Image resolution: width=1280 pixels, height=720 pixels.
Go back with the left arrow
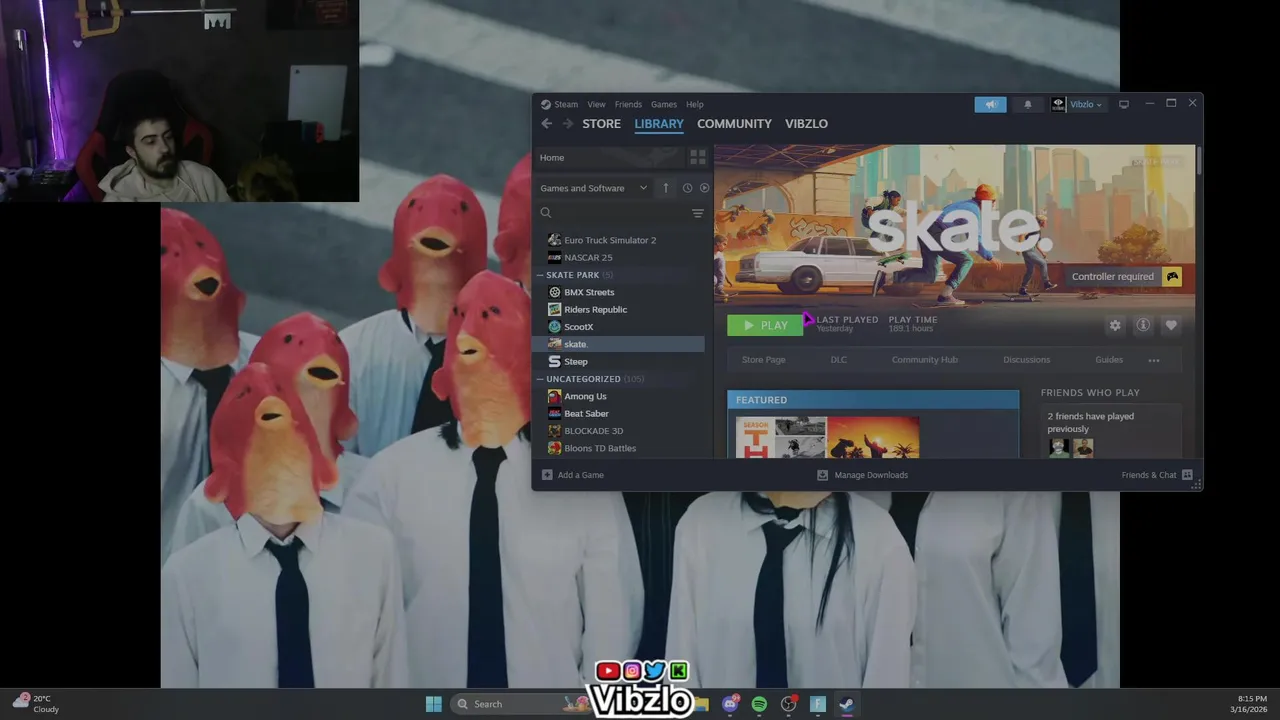coord(546,124)
